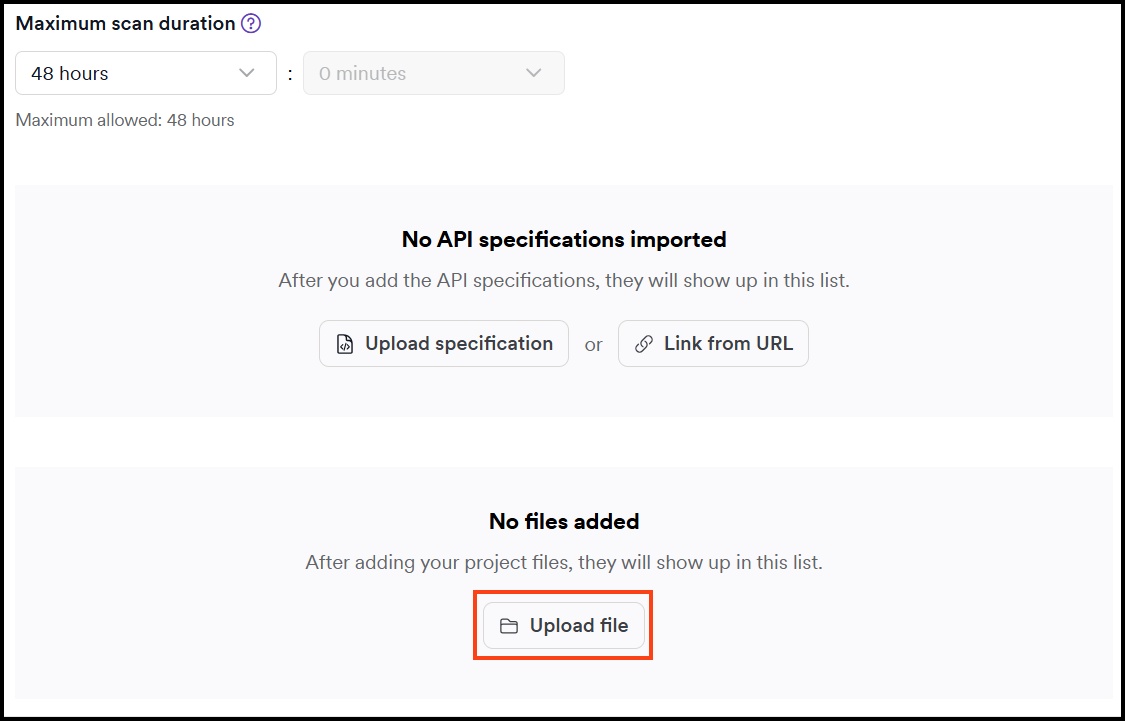Click the "Link from URL" button
The image size is (1125, 721).
[x=713, y=343]
